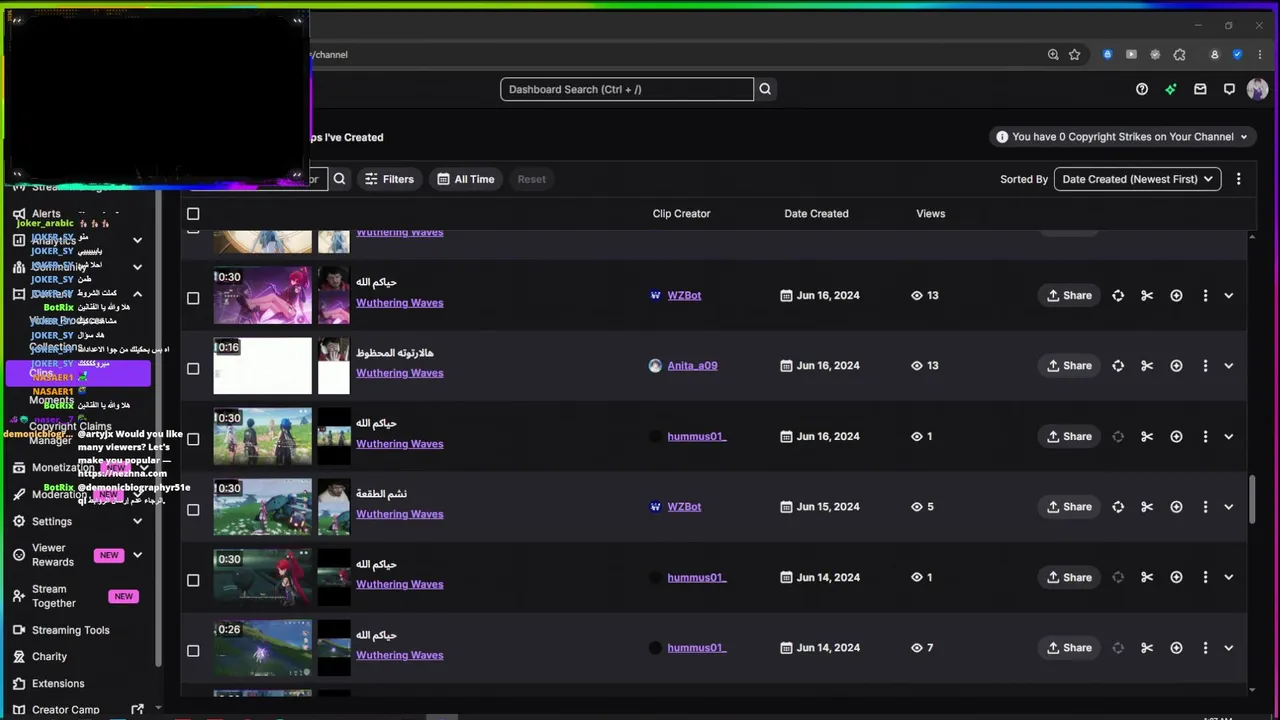The height and width of the screenshot is (720, 1280).
Task: Open Settings in the sidebar
Action: [x=51, y=521]
